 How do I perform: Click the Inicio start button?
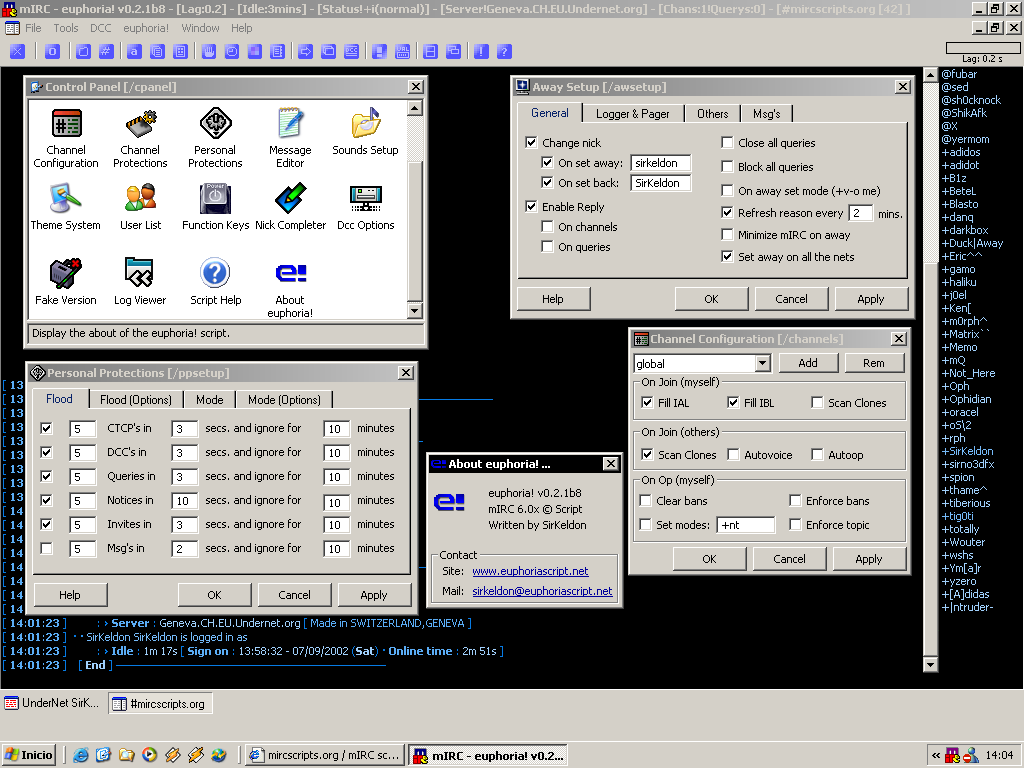point(29,755)
